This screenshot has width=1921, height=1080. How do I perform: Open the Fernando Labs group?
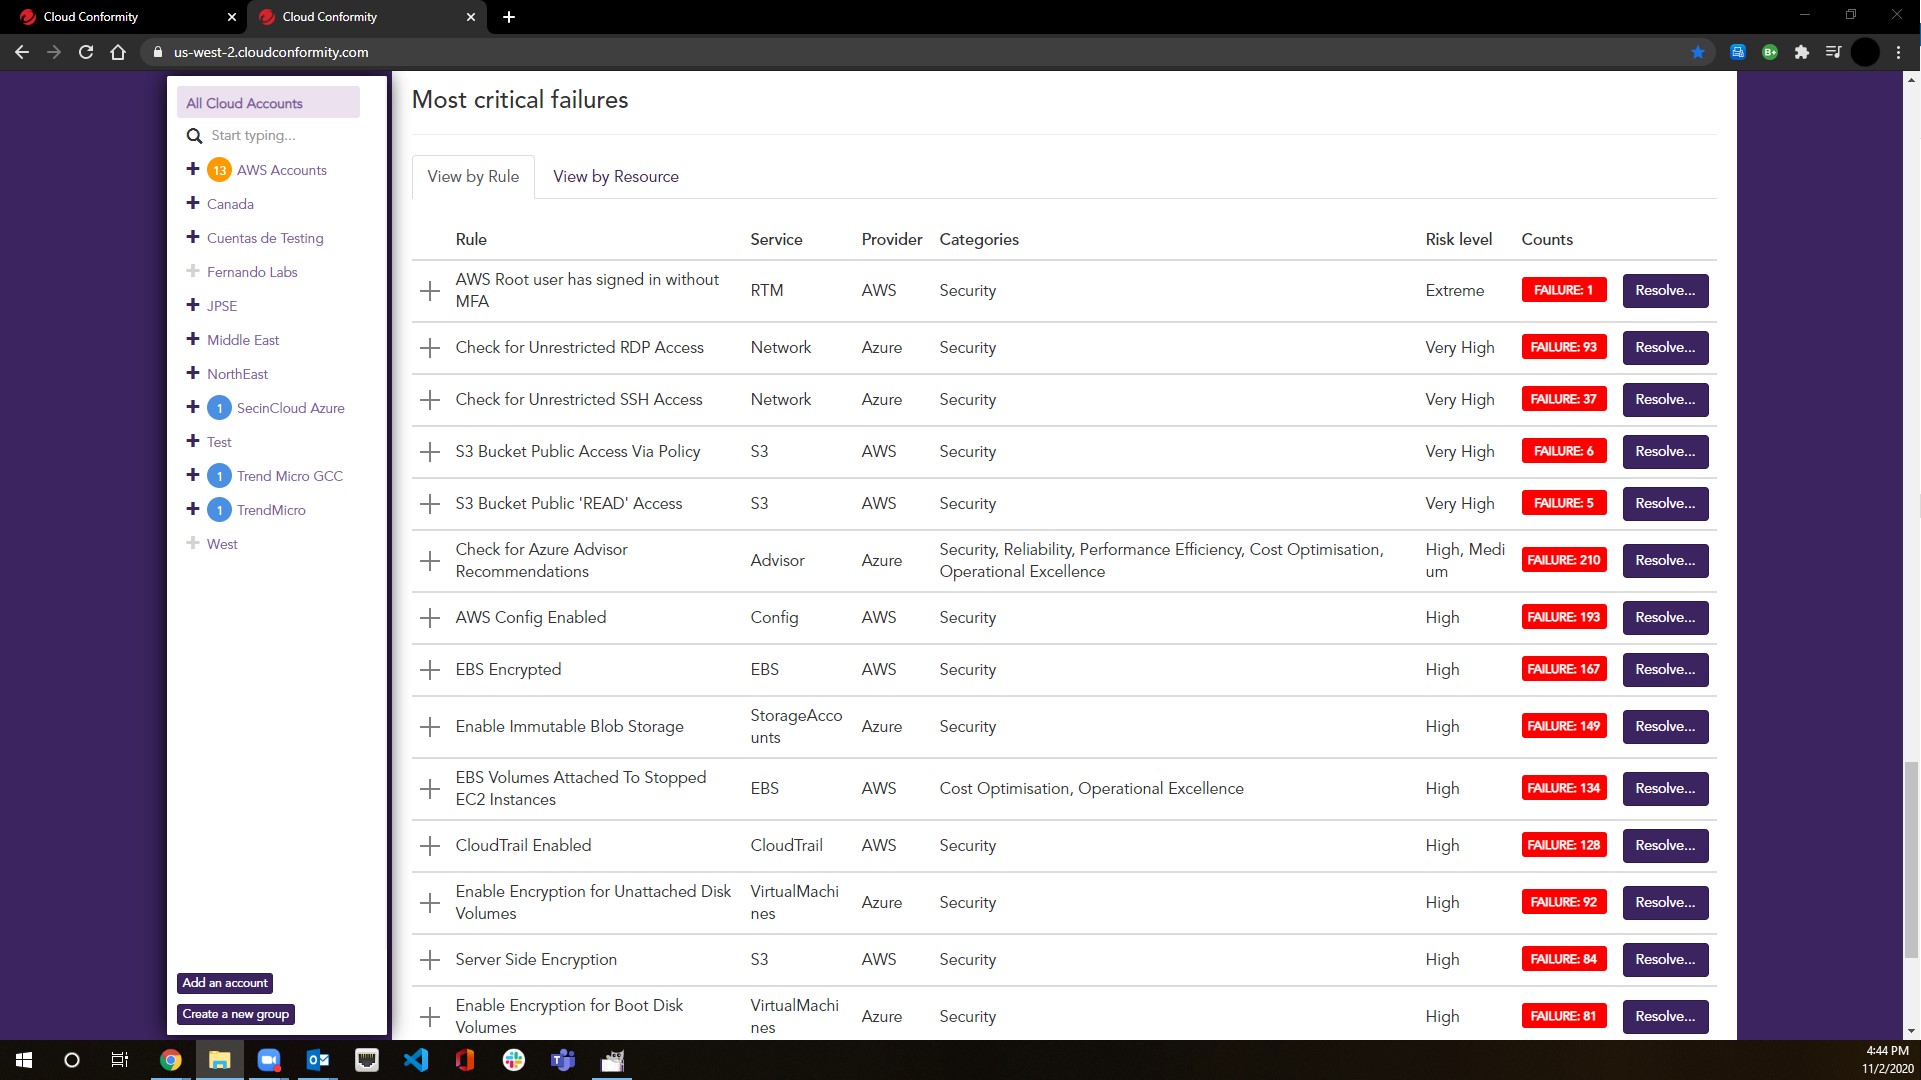(x=252, y=272)
